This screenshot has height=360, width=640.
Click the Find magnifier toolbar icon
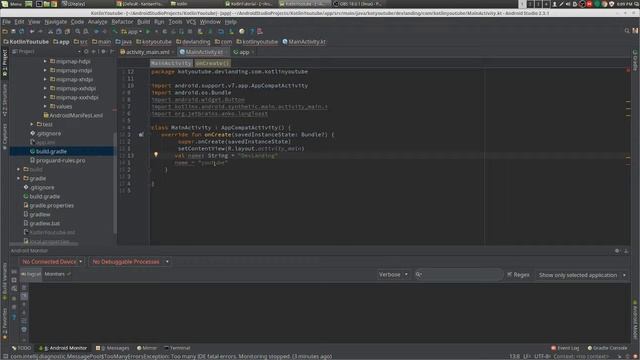[x=78, y=31]
